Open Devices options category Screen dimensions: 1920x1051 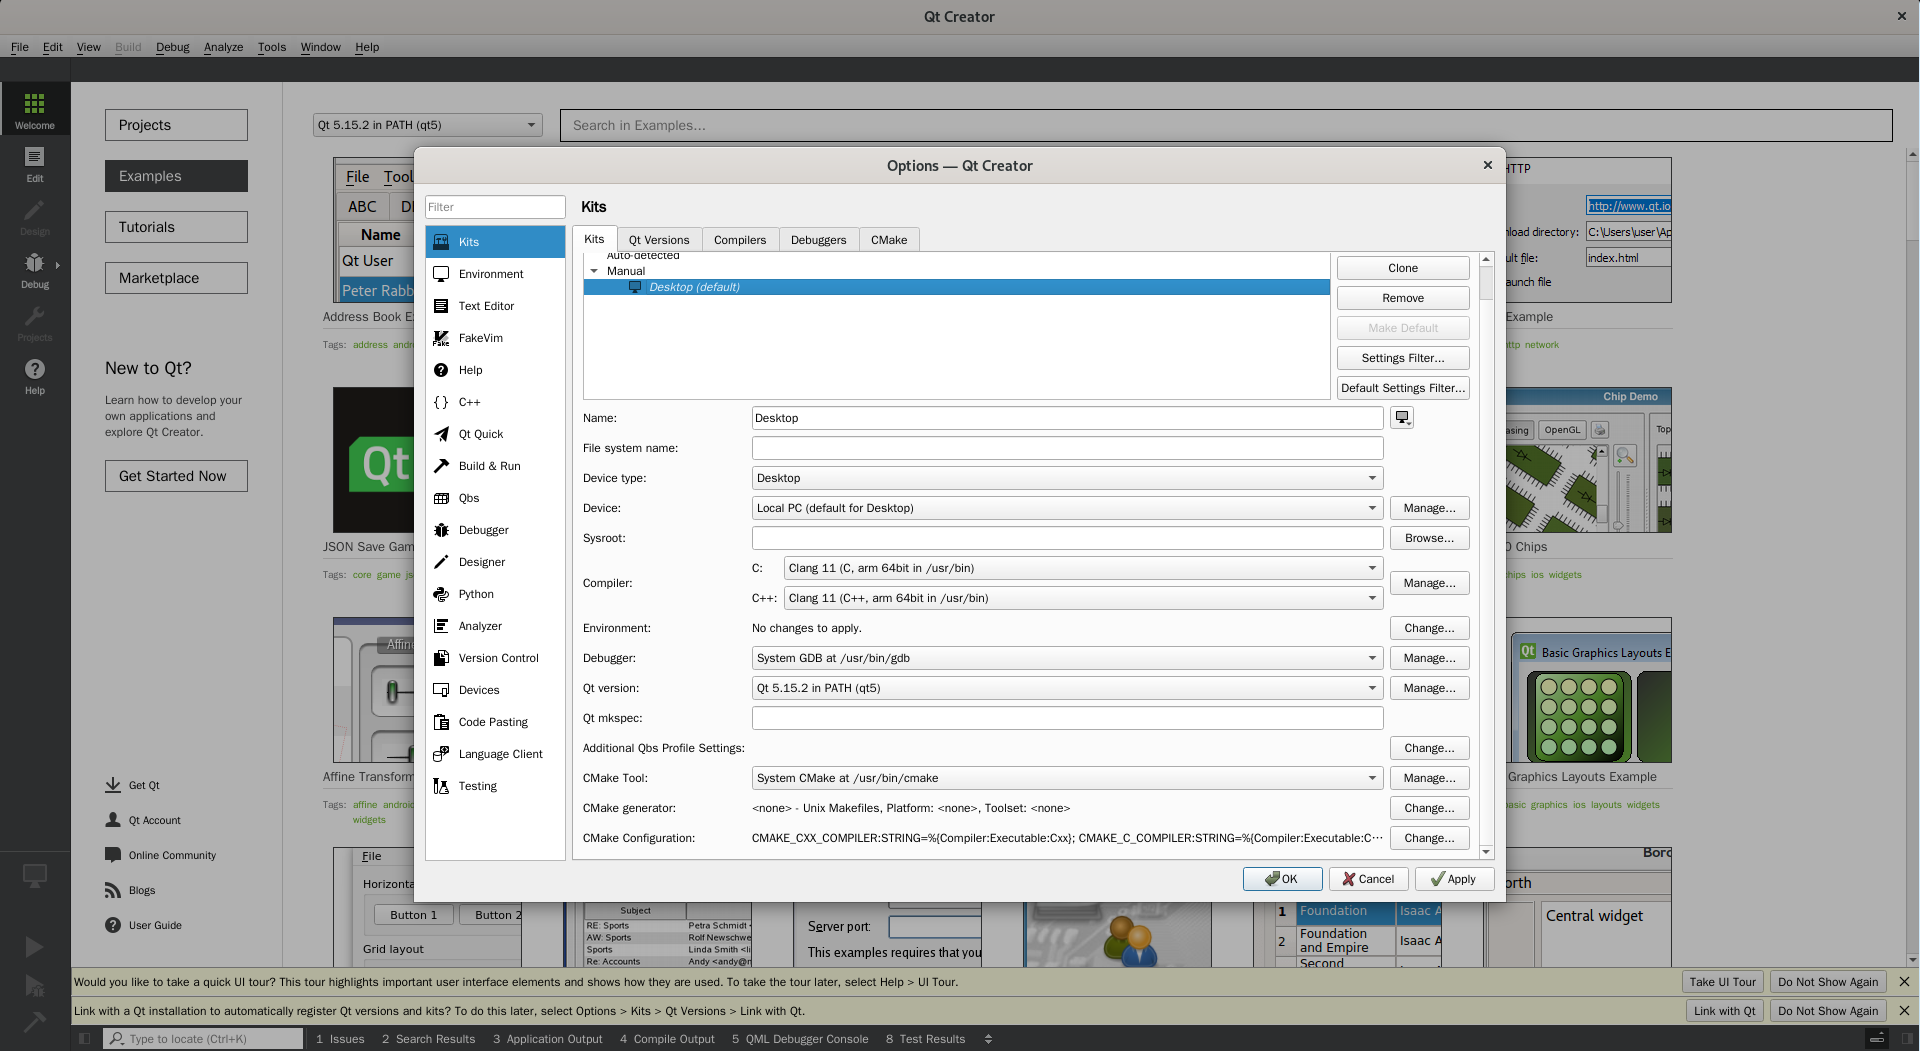pyautogui.click(x=495, y=690)
